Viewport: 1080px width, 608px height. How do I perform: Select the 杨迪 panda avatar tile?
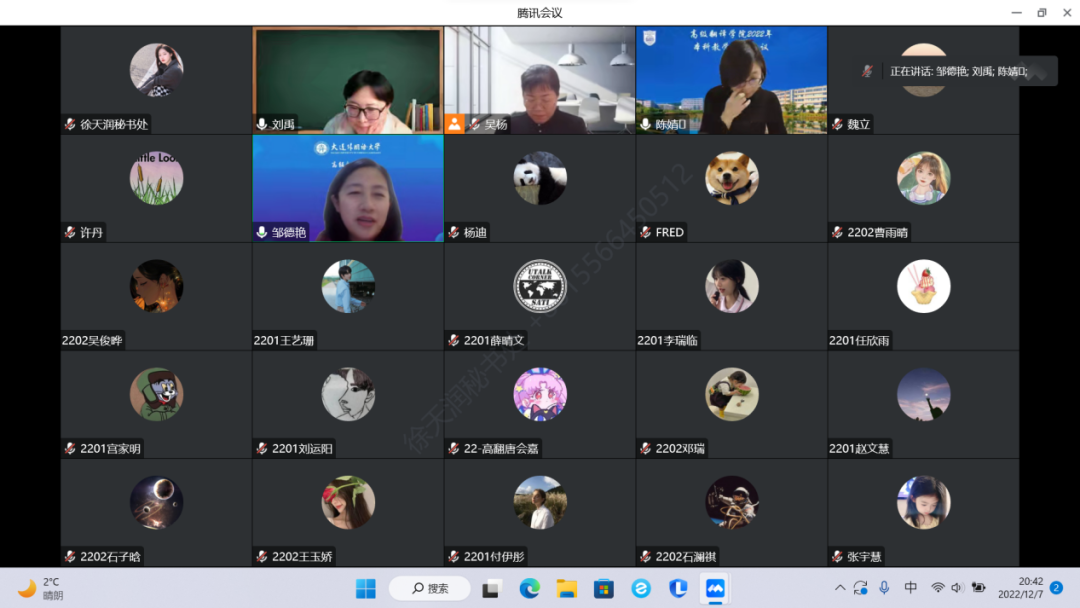tap(540, 178)
